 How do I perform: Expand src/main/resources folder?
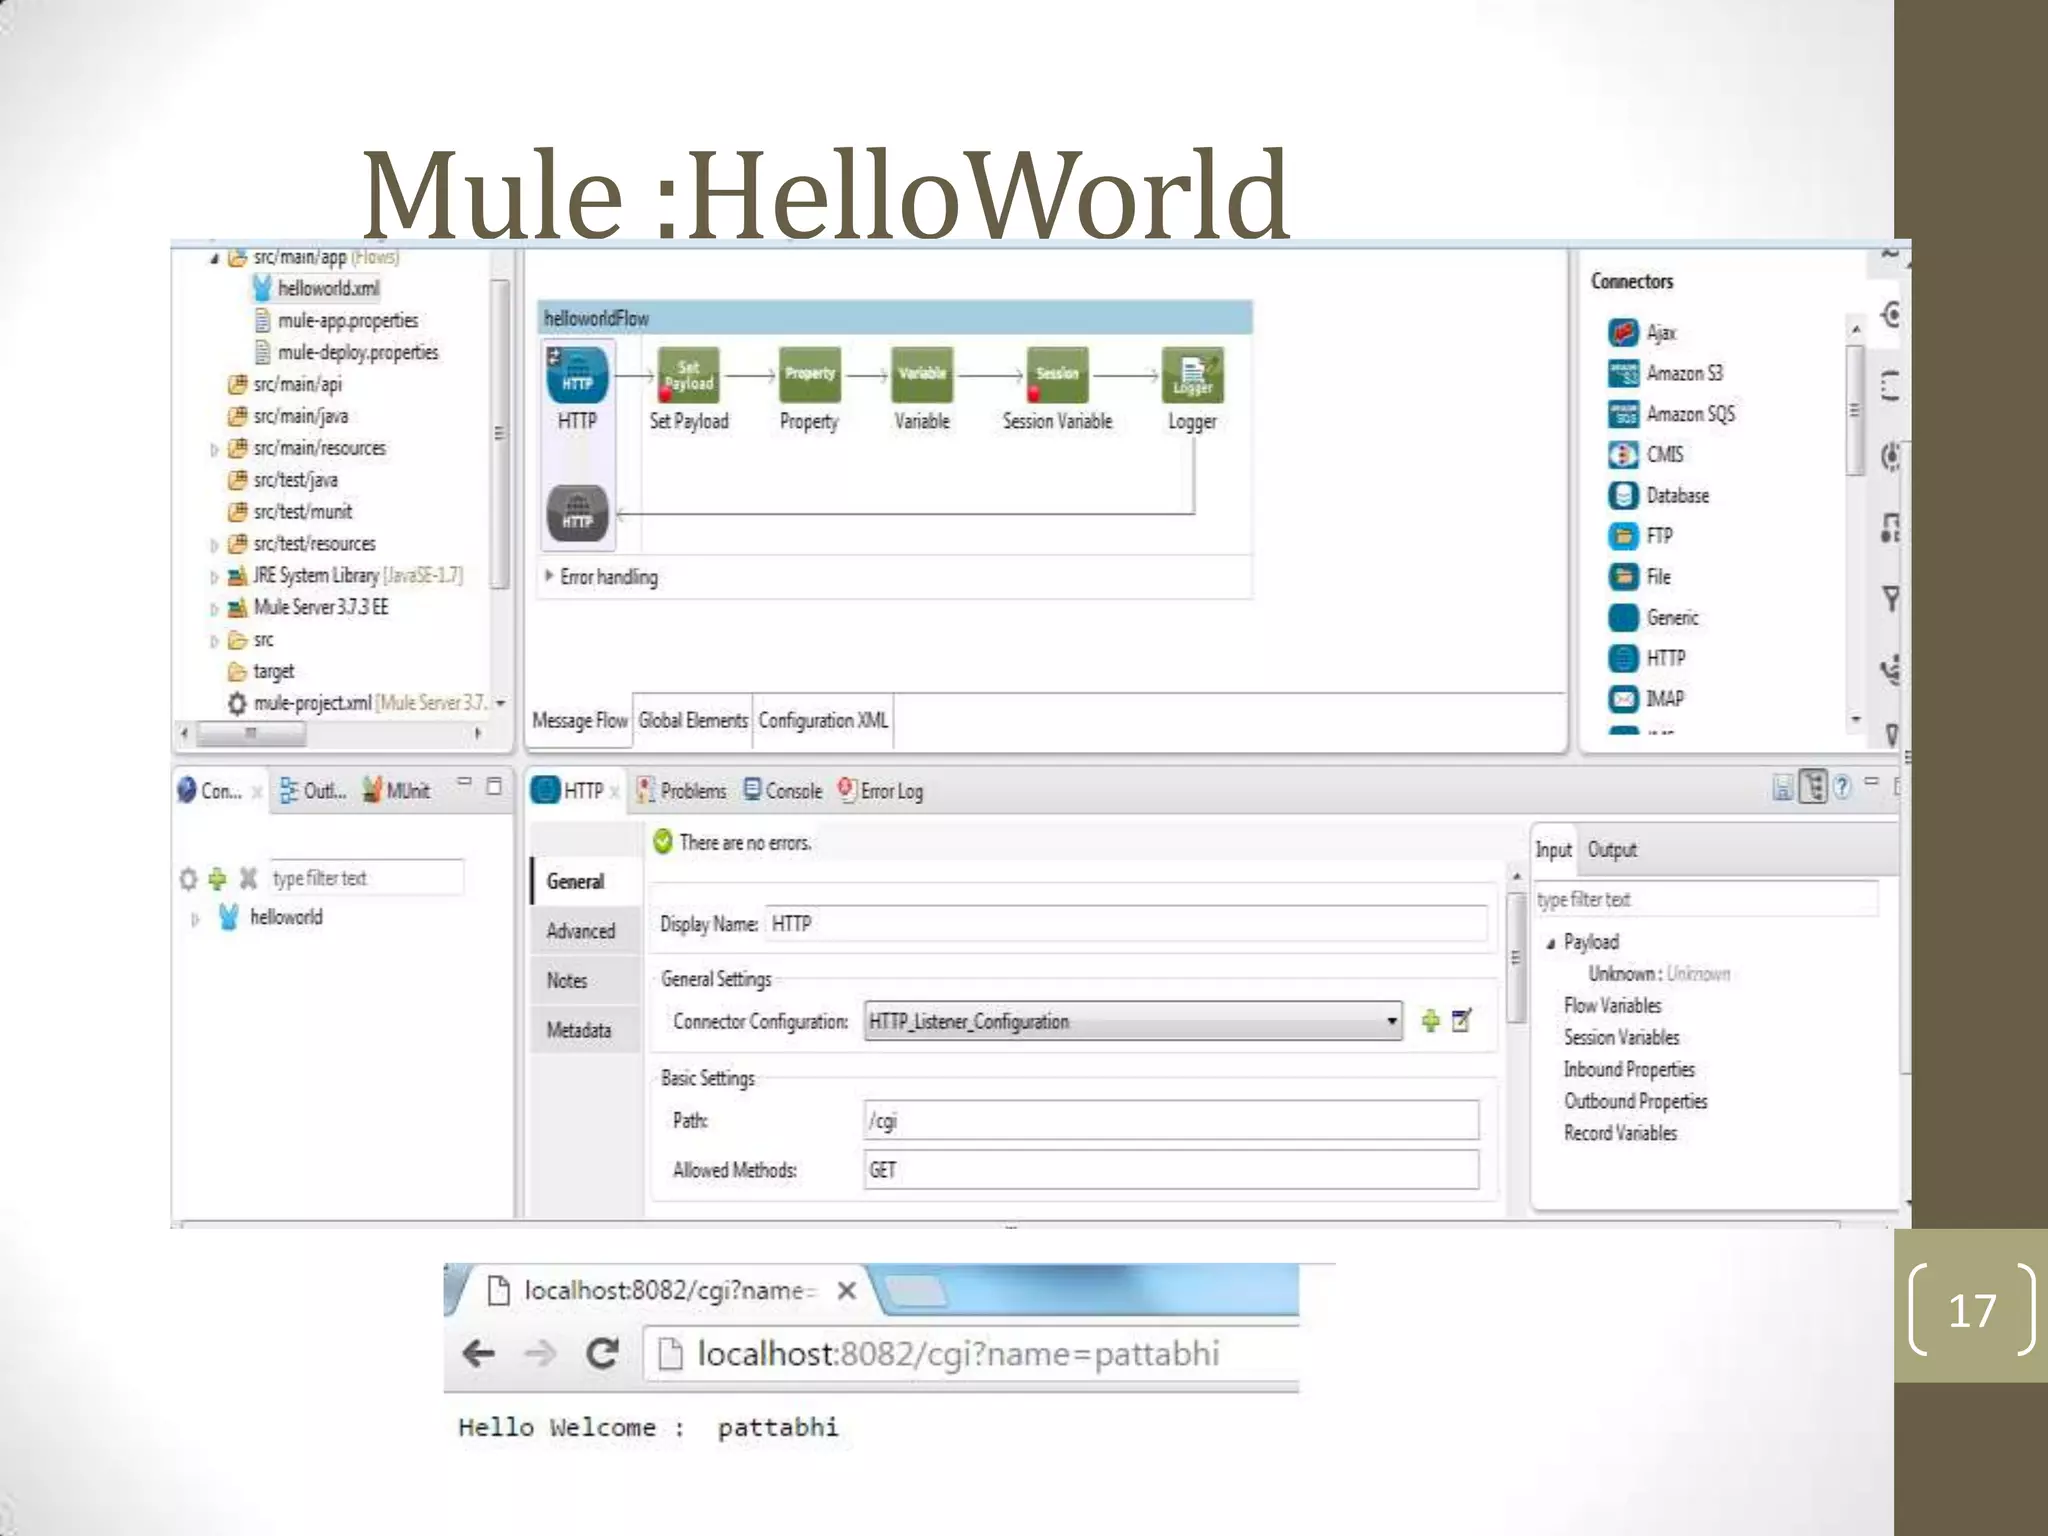[x=214, y=449]
